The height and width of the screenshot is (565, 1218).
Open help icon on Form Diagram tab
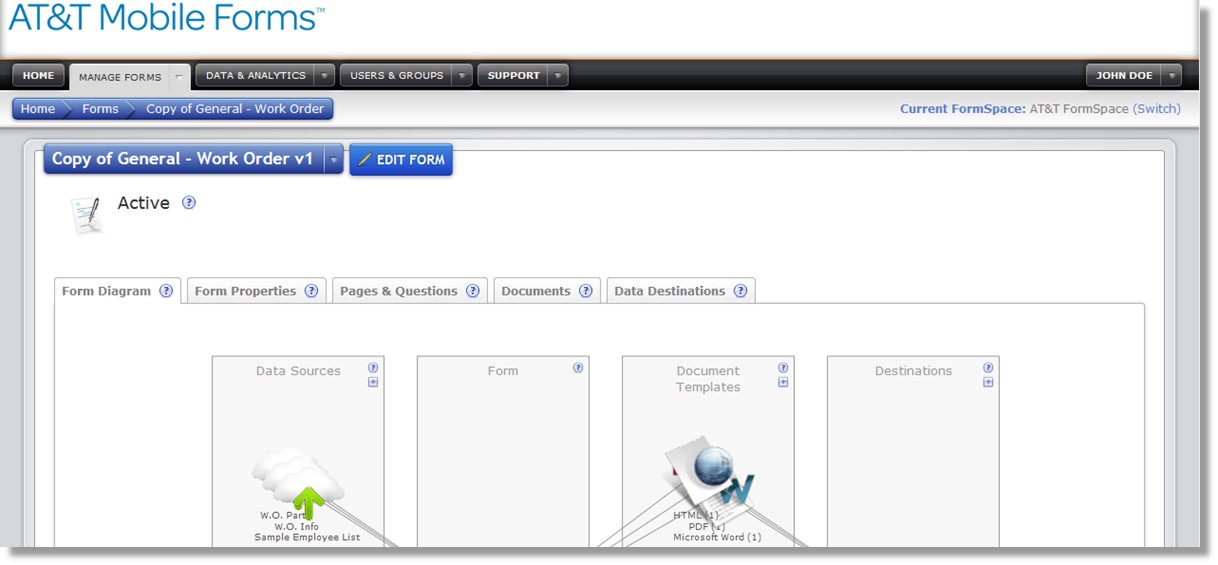click(166, 291)
